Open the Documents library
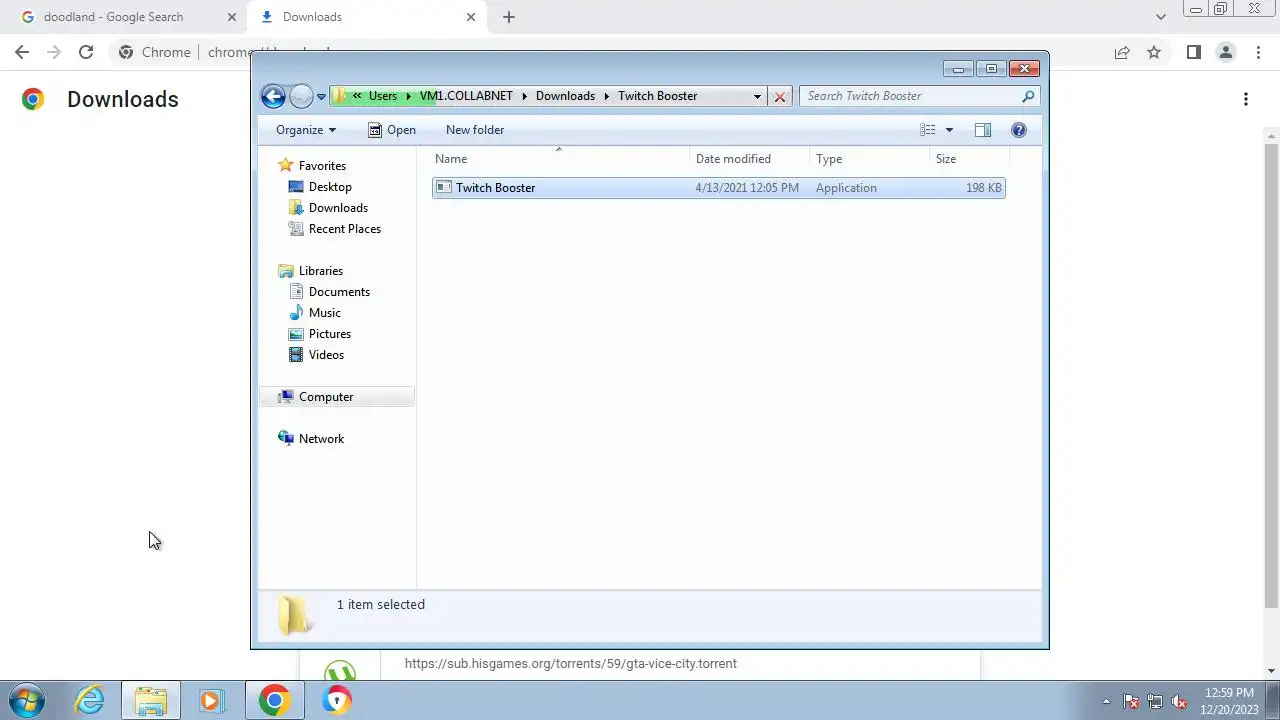The image size is (1280, 720). point(339,292)
